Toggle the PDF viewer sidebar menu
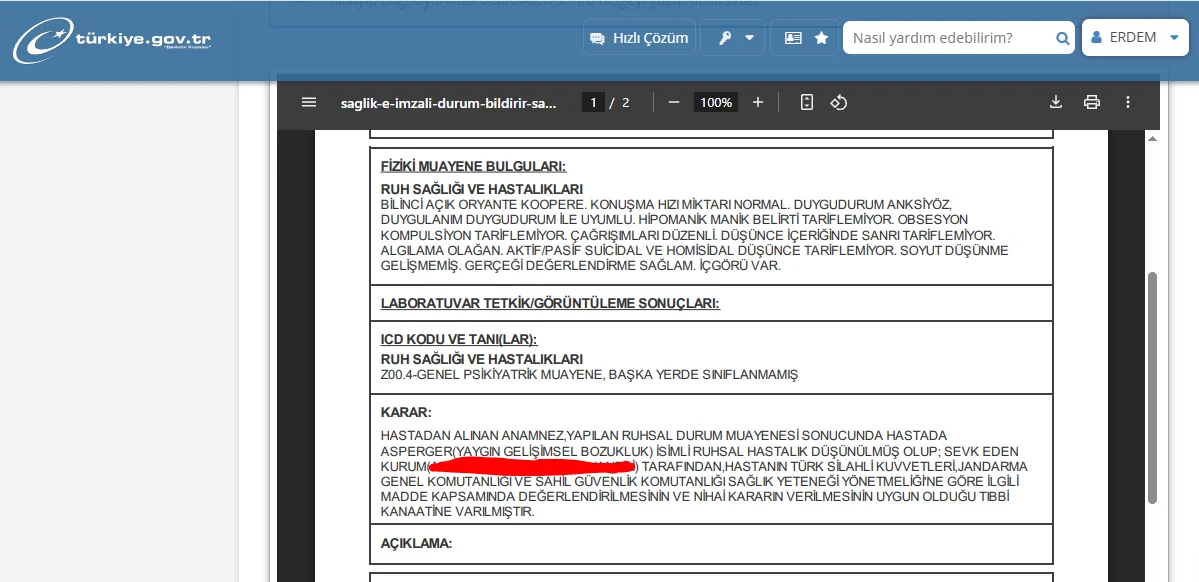The image size is (1199, 582). click(x=309, y=102)
